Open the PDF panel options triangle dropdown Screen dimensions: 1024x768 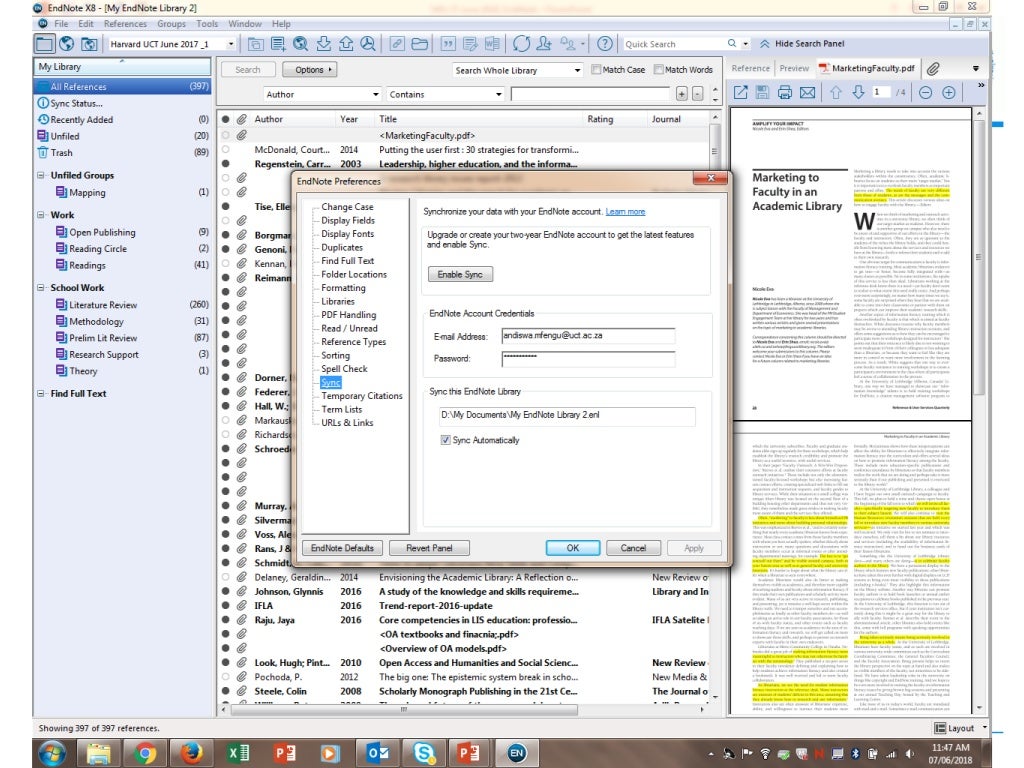[976, 69]
